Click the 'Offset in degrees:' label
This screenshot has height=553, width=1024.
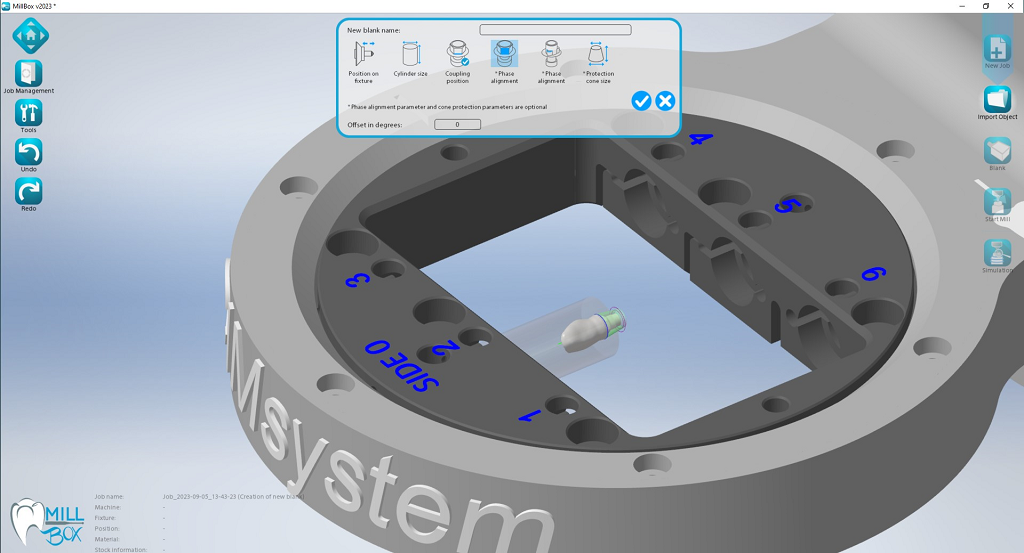point(375,125)
